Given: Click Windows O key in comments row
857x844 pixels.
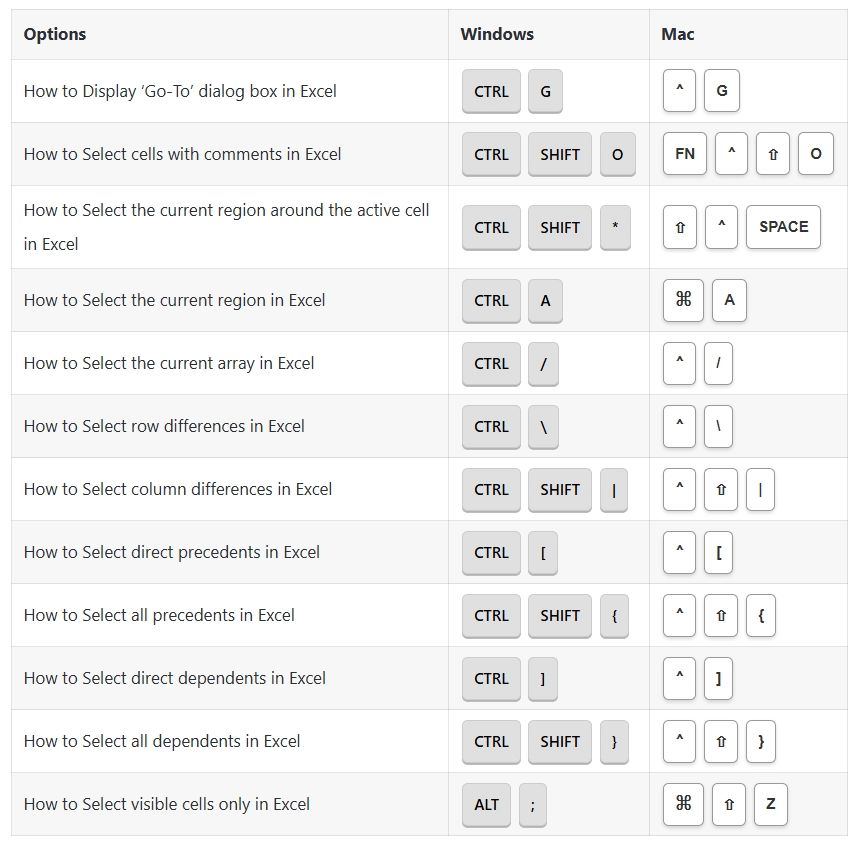Looking at the screenshot, I should coord(617,154).
